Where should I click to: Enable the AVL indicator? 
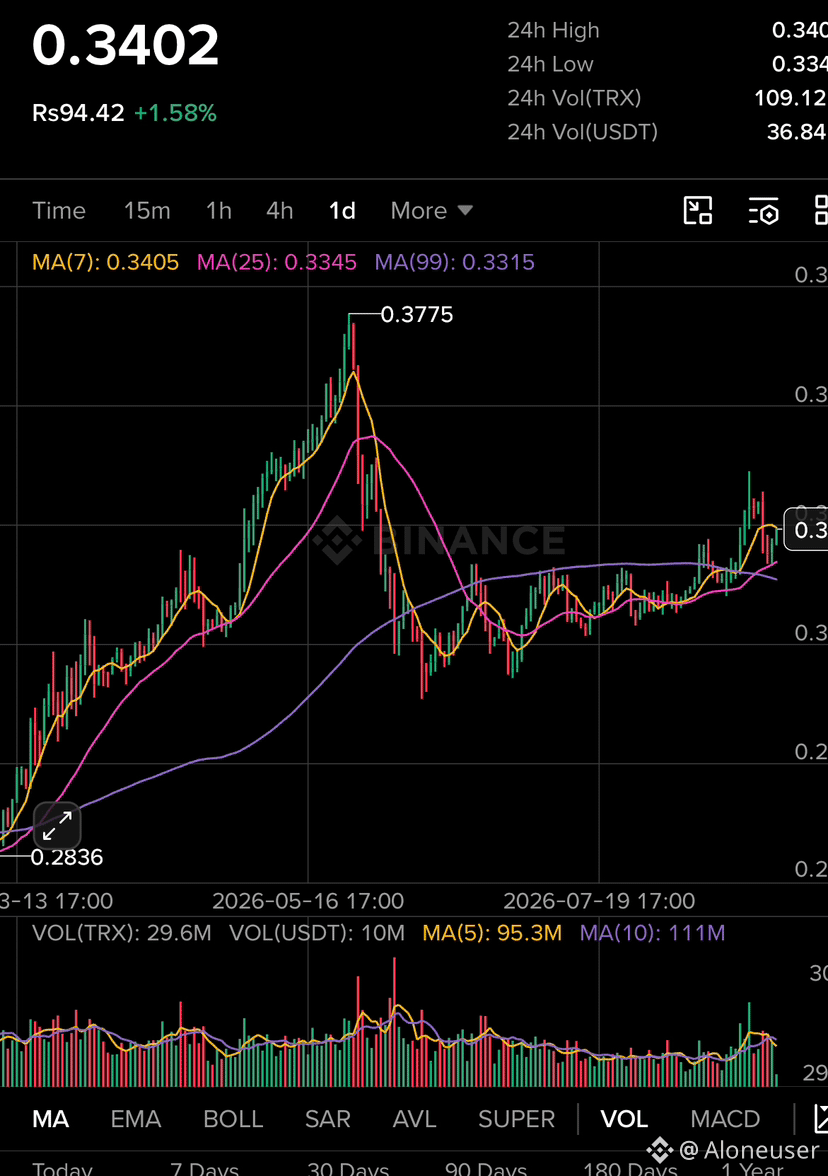click(415, 1119)
